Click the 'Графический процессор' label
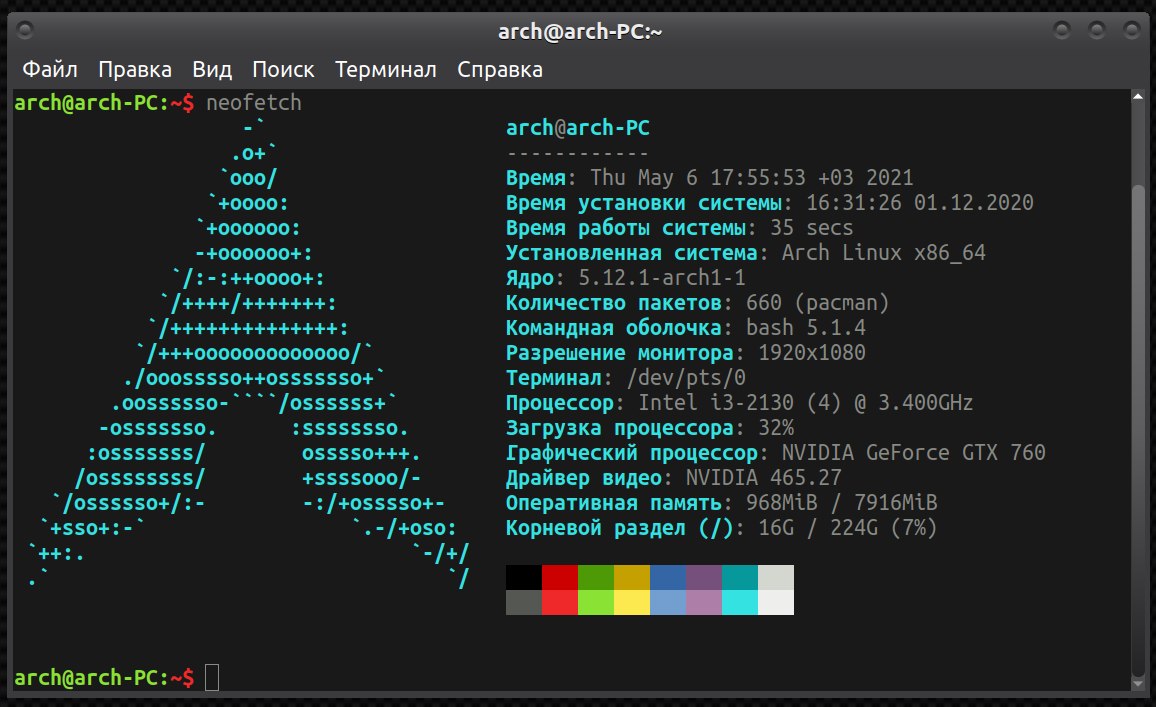This screenshot has height=707, width=1156. point(632,453)
